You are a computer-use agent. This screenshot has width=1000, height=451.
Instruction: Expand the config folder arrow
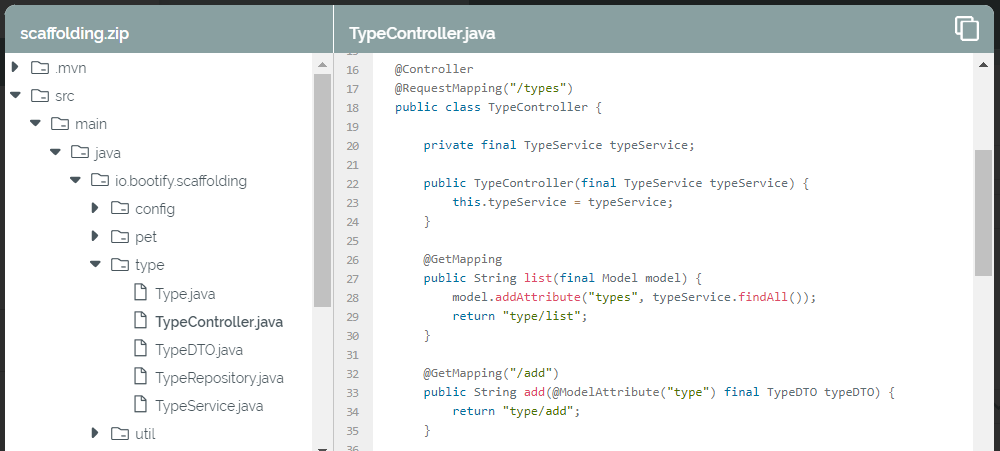tap(95, 208)
